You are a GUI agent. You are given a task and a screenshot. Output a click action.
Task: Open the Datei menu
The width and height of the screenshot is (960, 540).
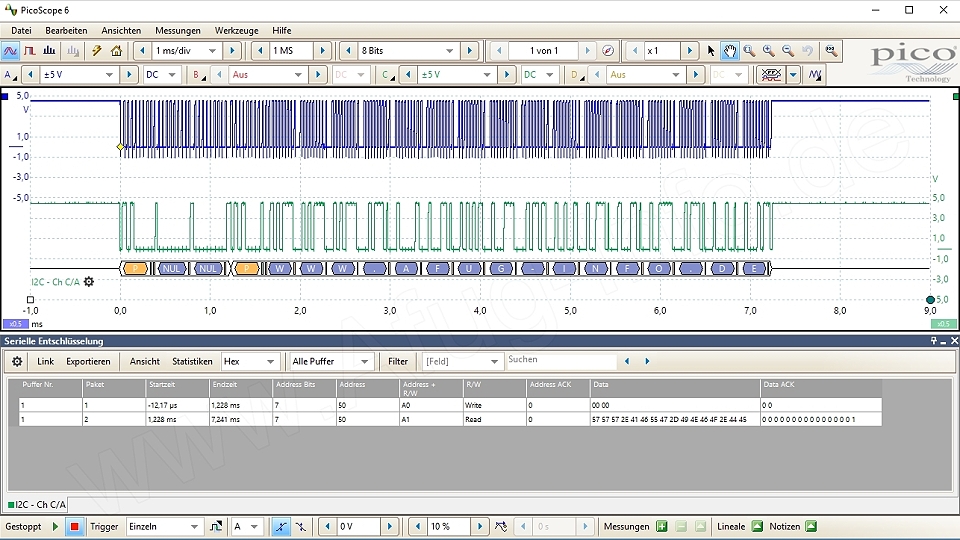pyautogui.click(x=21, y=31)
